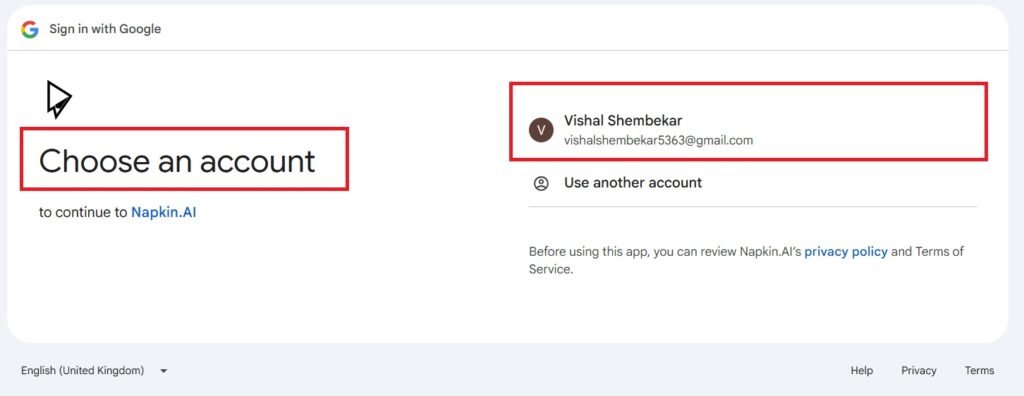Viewport: 1024px width, 396px height.
Task: Click the Google logo icon
Action: point(29,29)
